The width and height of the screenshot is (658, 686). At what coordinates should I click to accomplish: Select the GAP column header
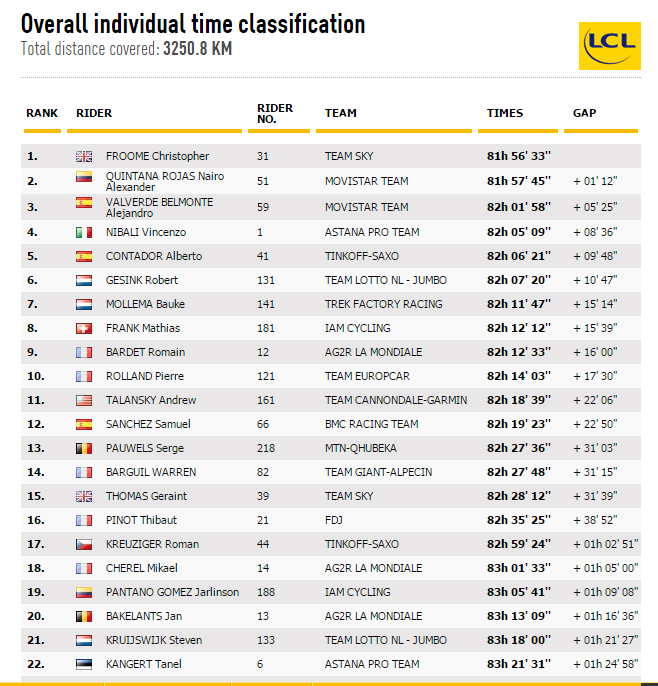(x=585, y=113)
